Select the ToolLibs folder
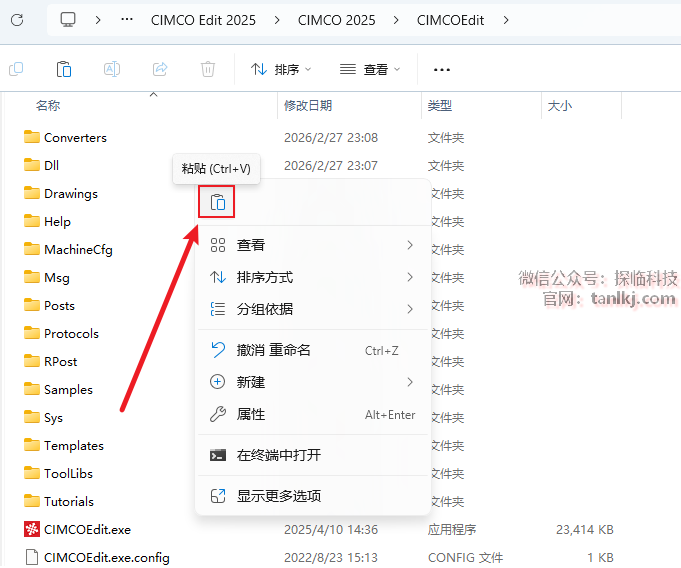The height and width of the screenshot is (568, 681). tap(58, 473)
